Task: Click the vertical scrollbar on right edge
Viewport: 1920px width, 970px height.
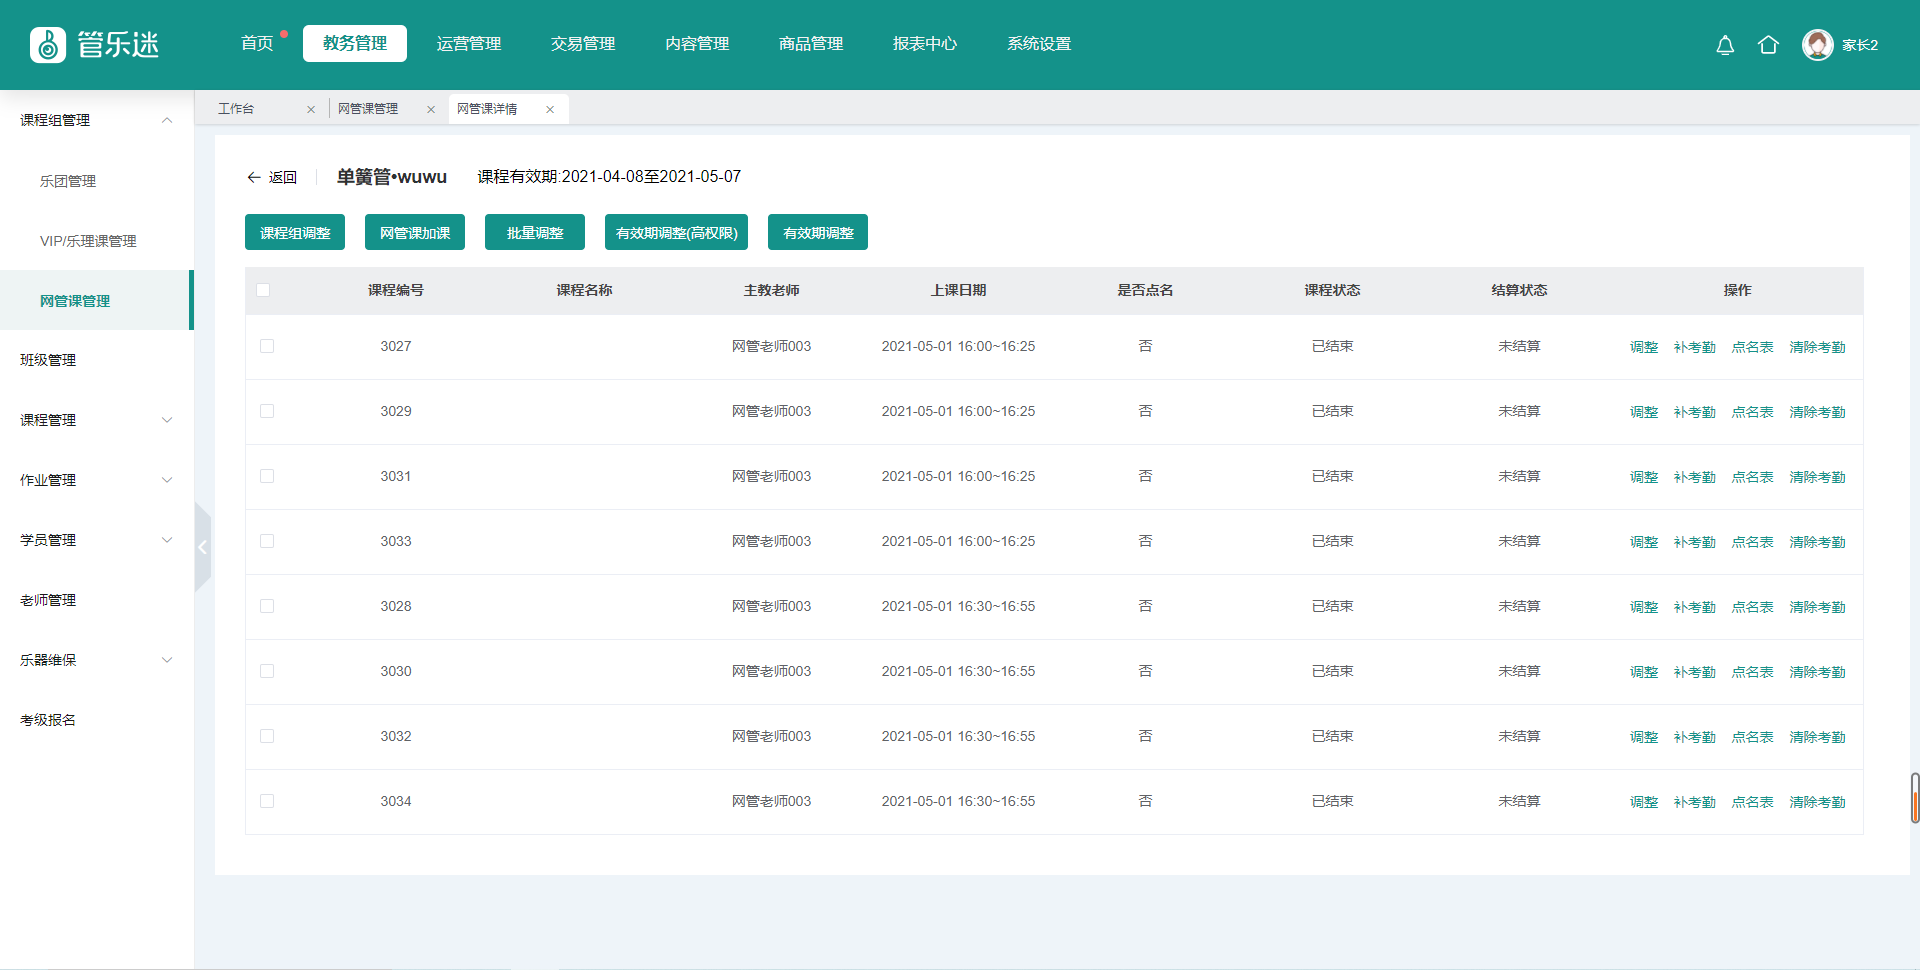Action: pyautogui.click(x=1914, y=798)
